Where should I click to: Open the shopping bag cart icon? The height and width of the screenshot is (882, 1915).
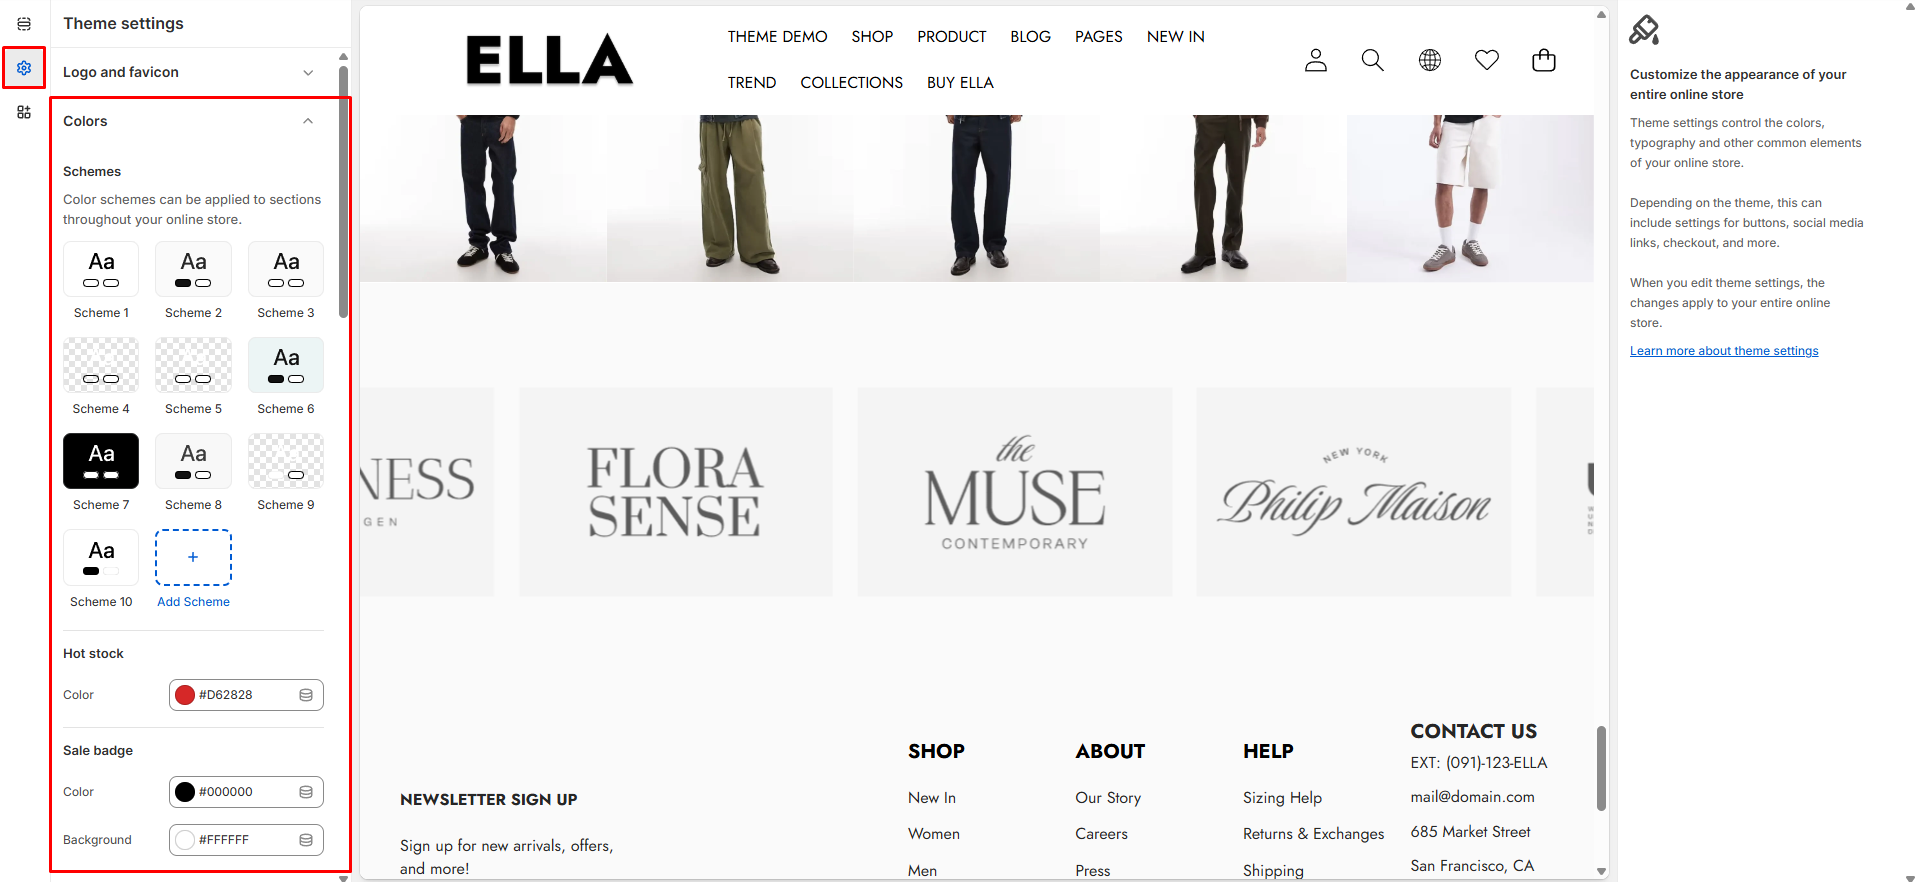(x=1544, y=60)
